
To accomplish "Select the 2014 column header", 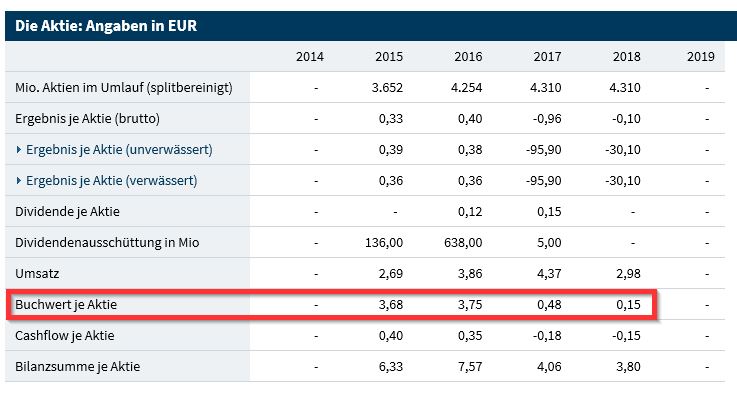I will pos(310,56).
